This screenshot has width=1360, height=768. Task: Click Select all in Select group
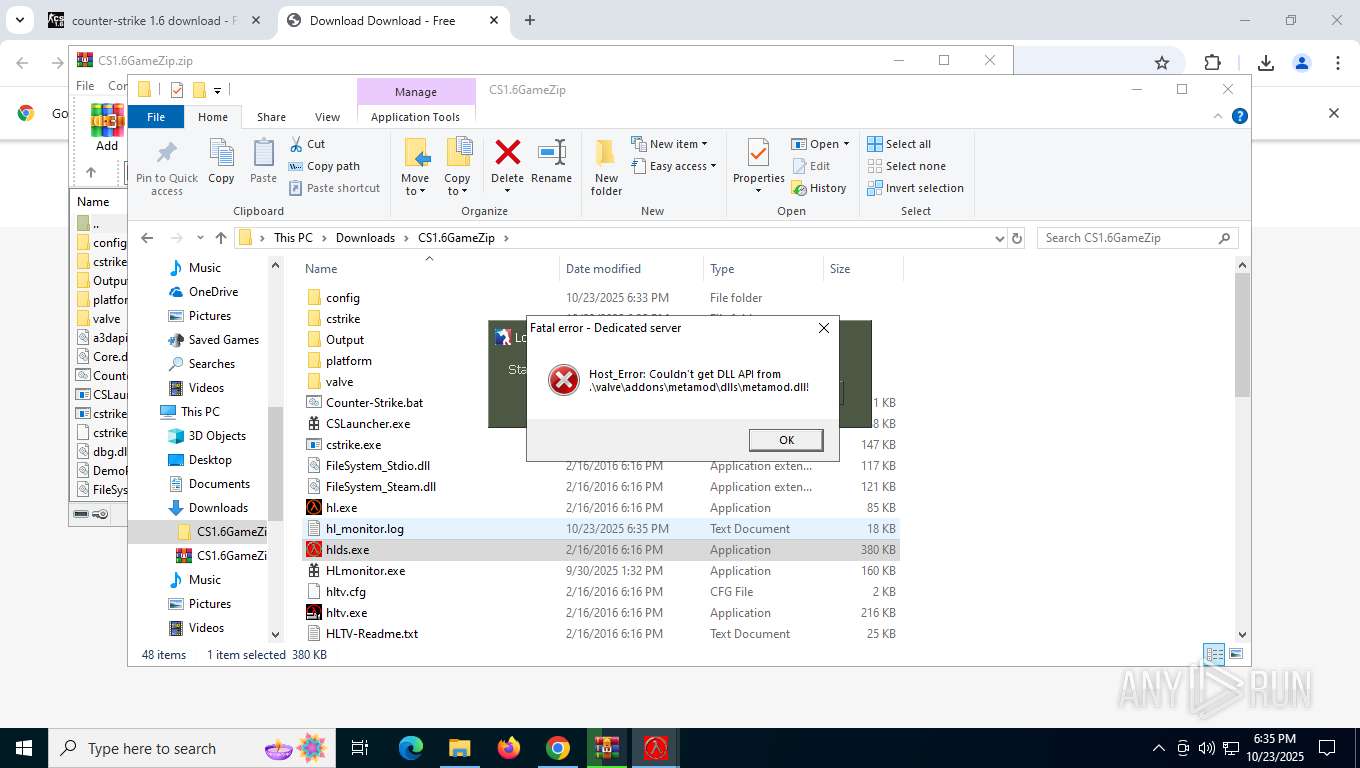point(899,144)
